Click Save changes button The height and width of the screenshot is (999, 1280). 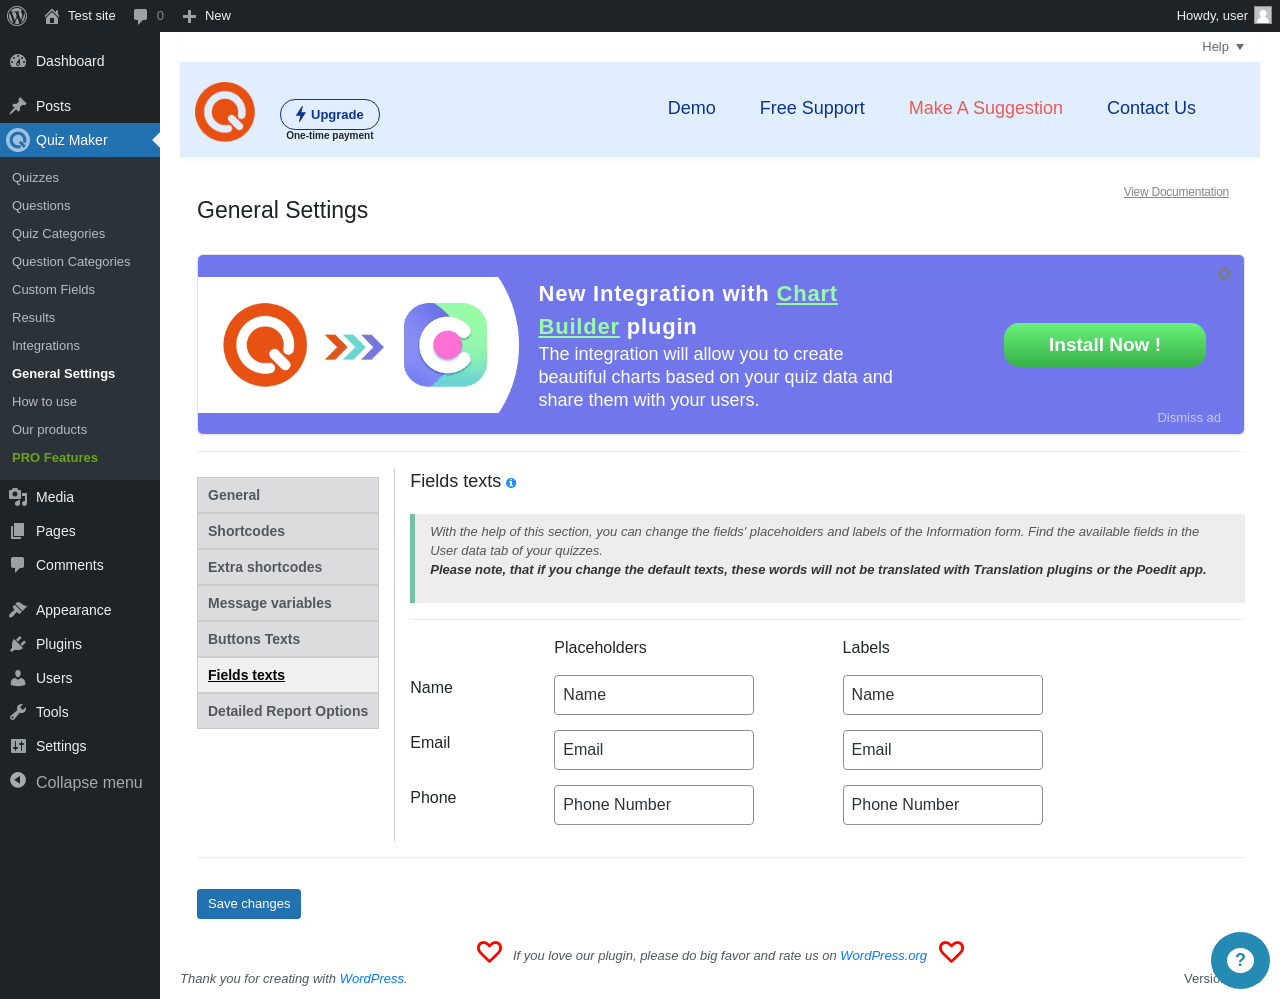249,904
